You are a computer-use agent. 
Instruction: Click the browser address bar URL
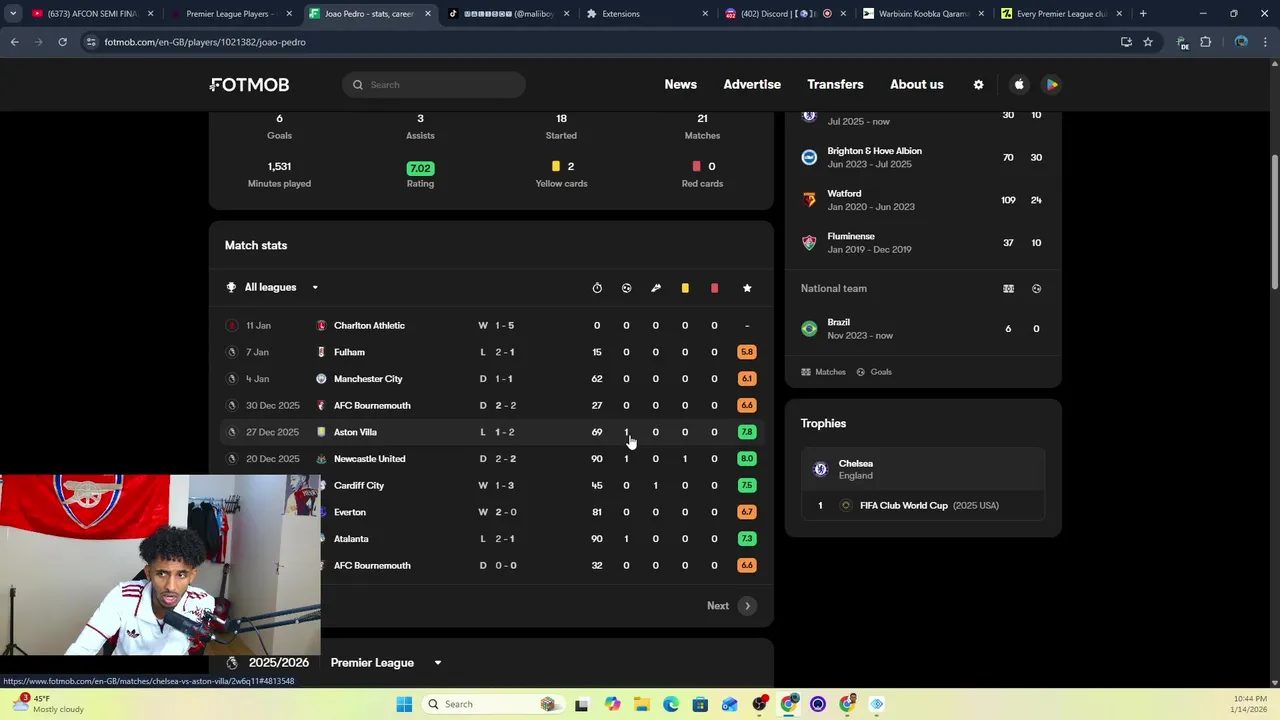[x=205, y=42]
